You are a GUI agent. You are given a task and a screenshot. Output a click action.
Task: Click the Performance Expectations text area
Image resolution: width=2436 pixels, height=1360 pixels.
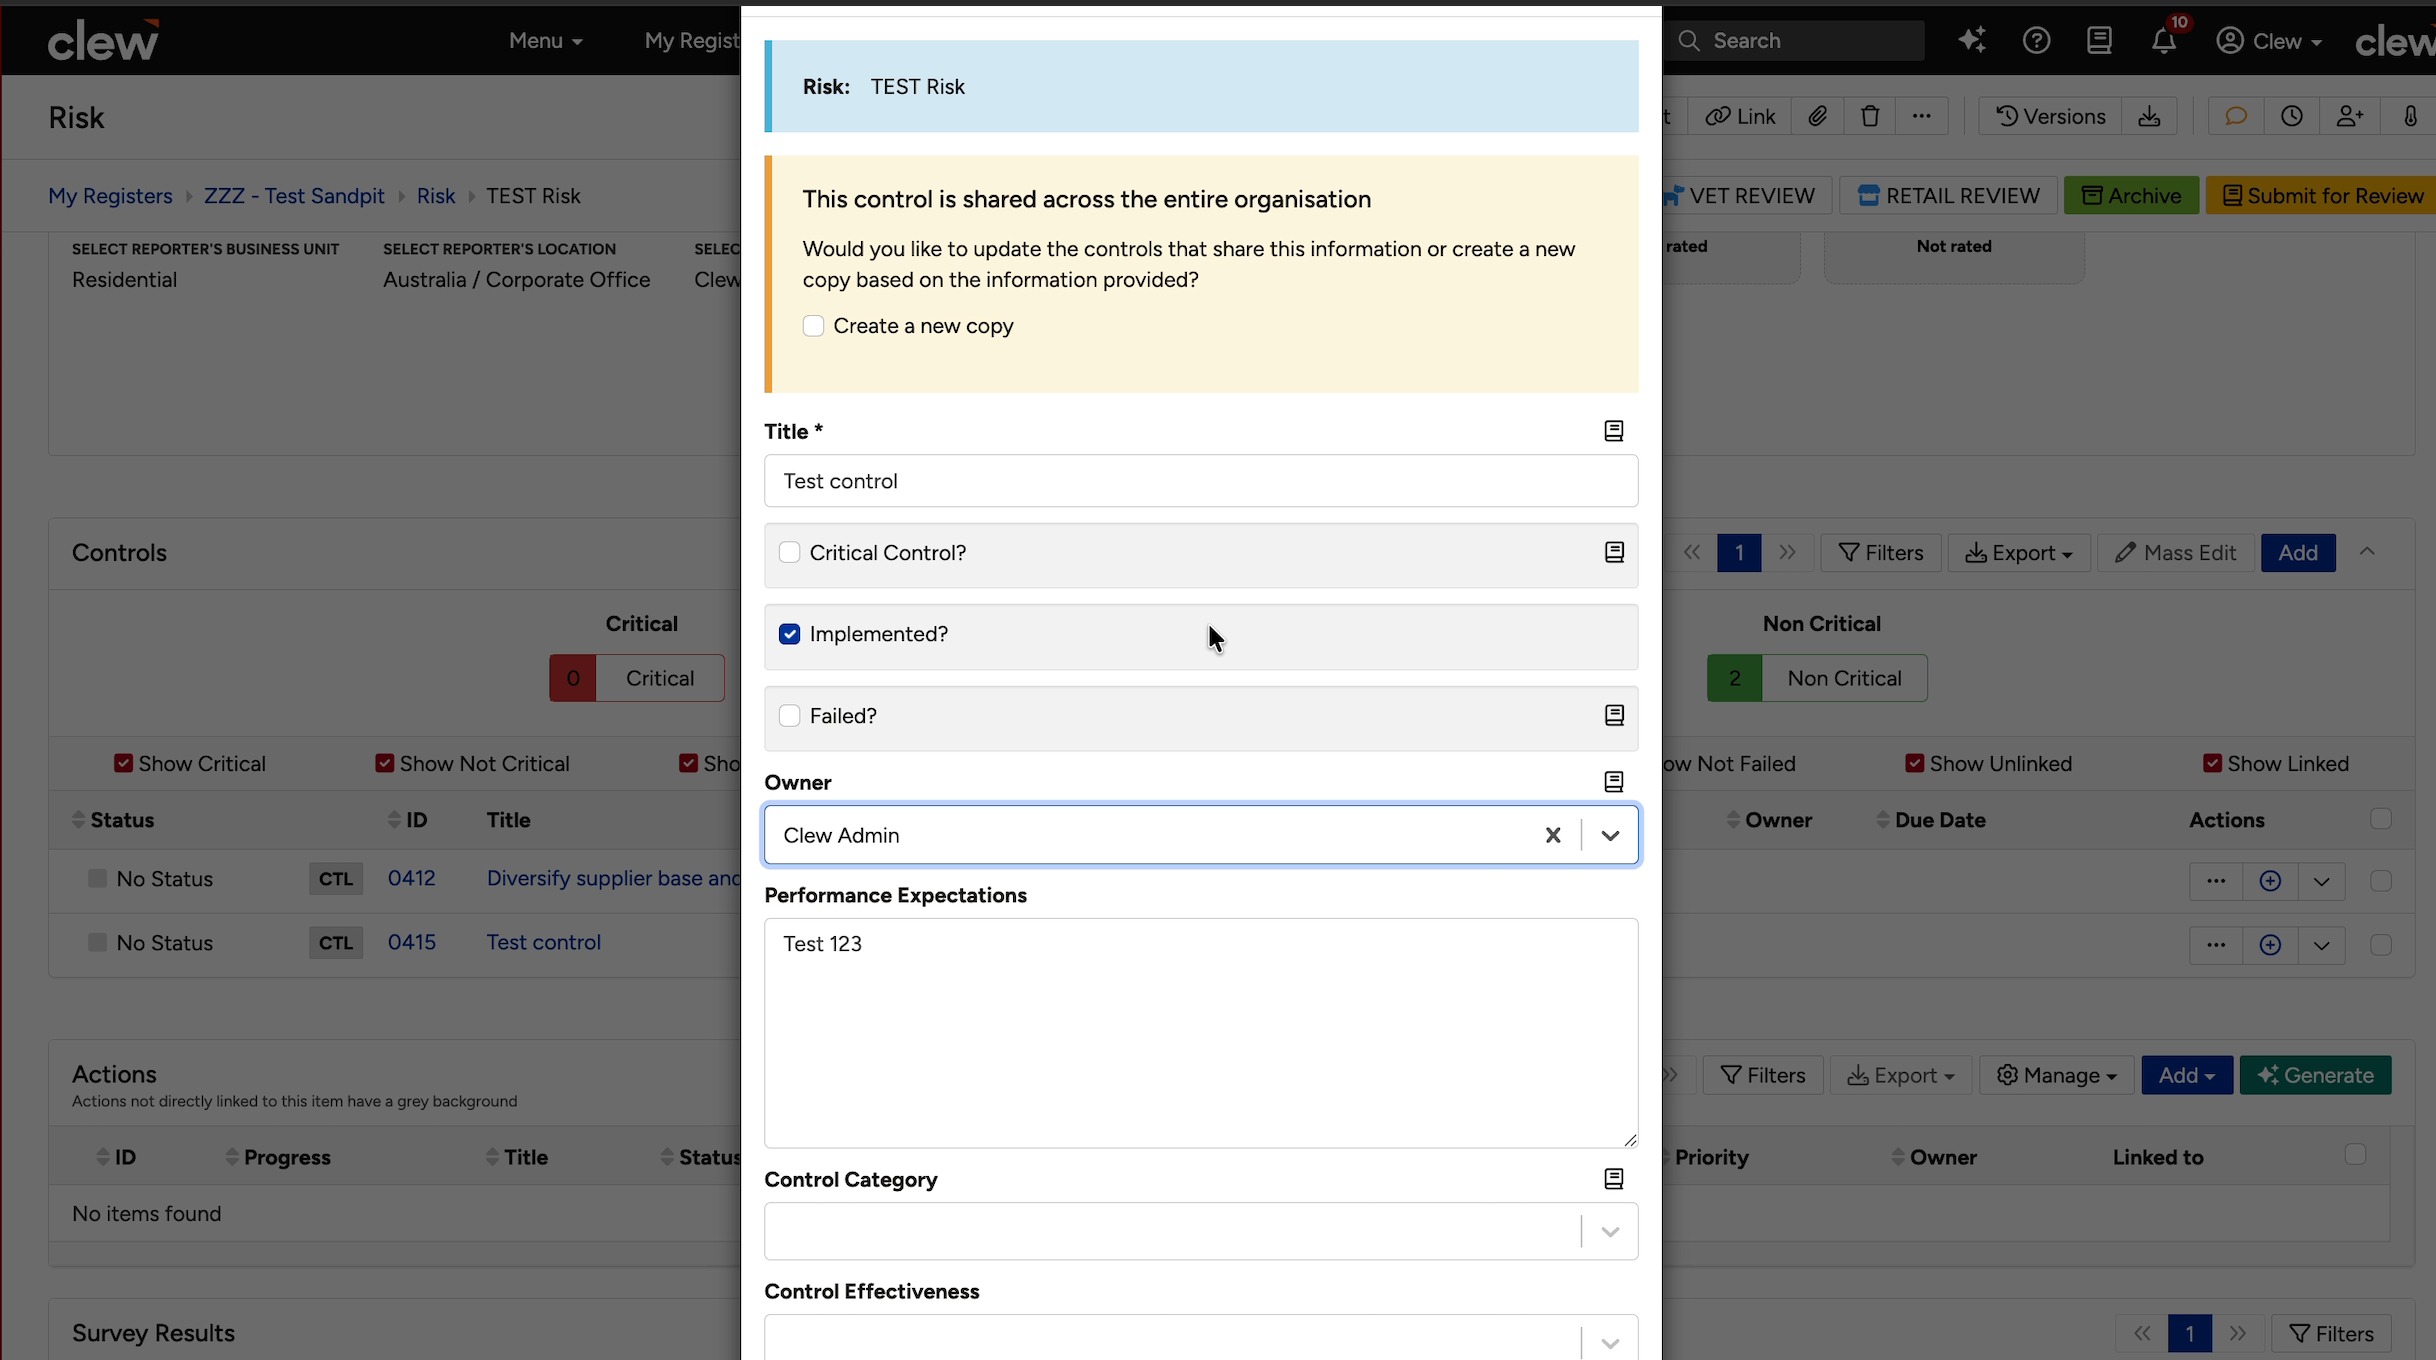(1201, 1033)
